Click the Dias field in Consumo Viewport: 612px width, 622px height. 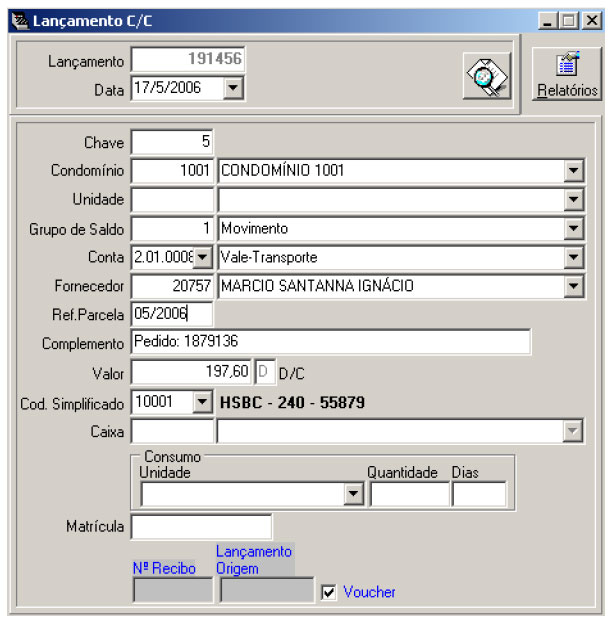coord(478,494)
